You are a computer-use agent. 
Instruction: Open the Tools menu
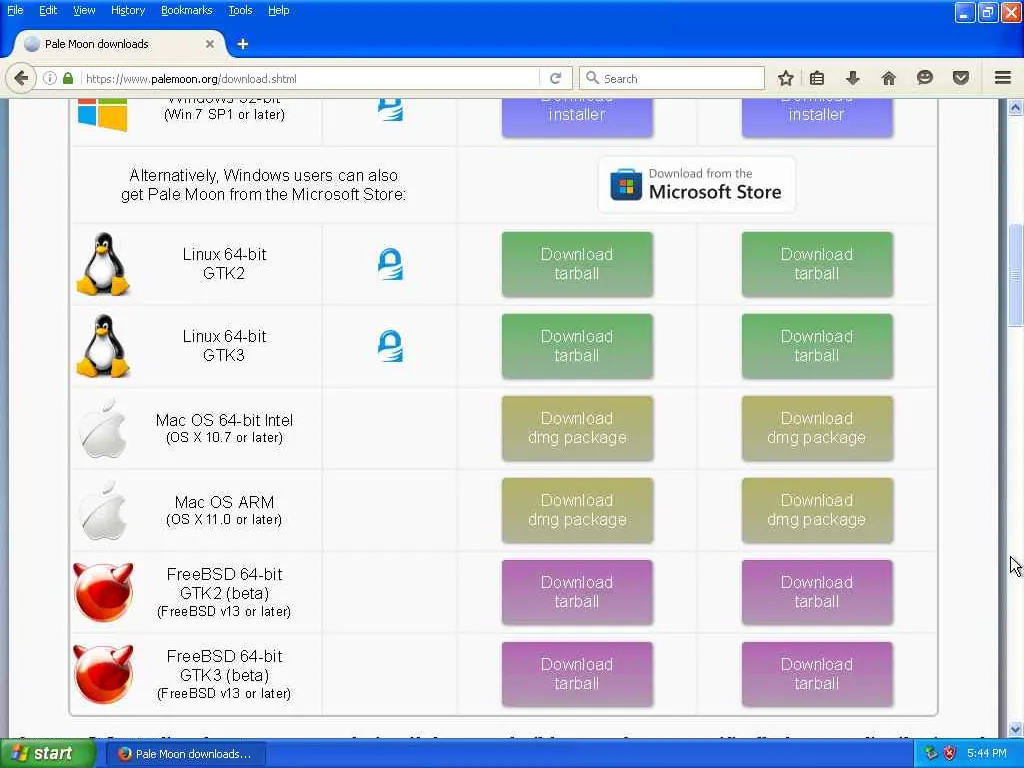240,10
